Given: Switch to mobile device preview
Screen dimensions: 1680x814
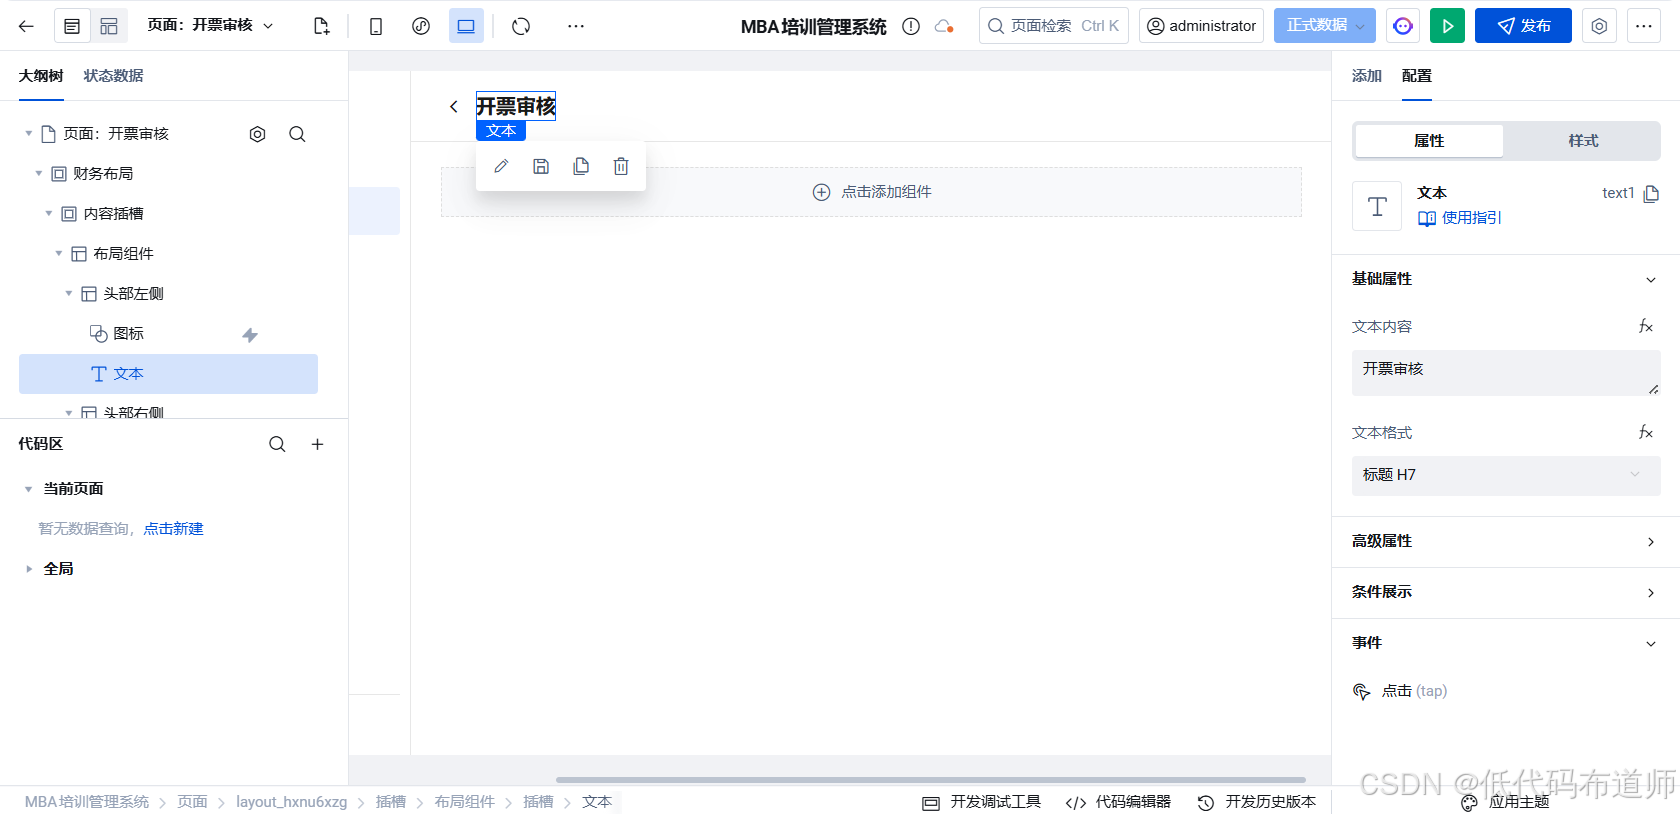Looking at the screenshot, I should [x=376, y=26].
